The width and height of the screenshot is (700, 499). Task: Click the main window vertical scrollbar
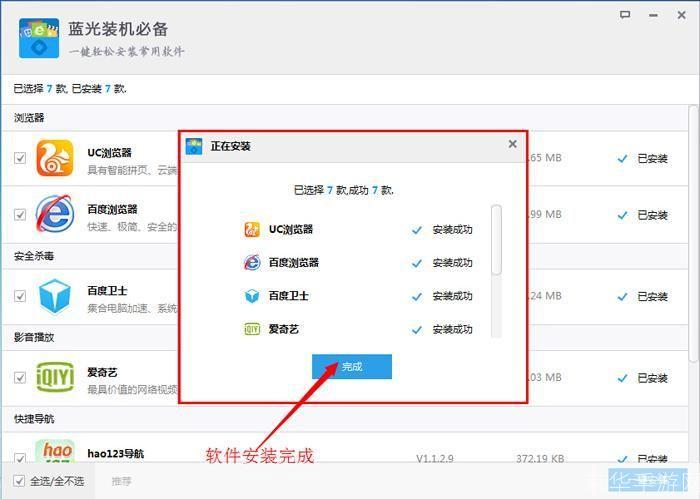point(693,233)
